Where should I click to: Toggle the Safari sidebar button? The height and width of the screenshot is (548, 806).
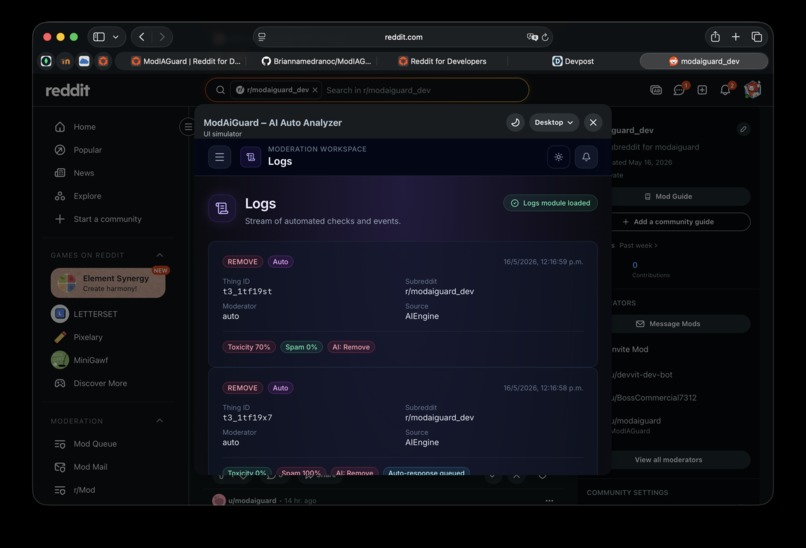pos(99,37)
